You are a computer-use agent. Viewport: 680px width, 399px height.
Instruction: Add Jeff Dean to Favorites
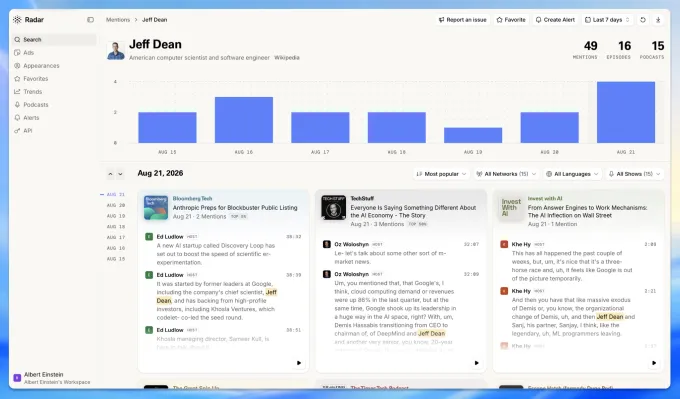(x=511, y=20)
